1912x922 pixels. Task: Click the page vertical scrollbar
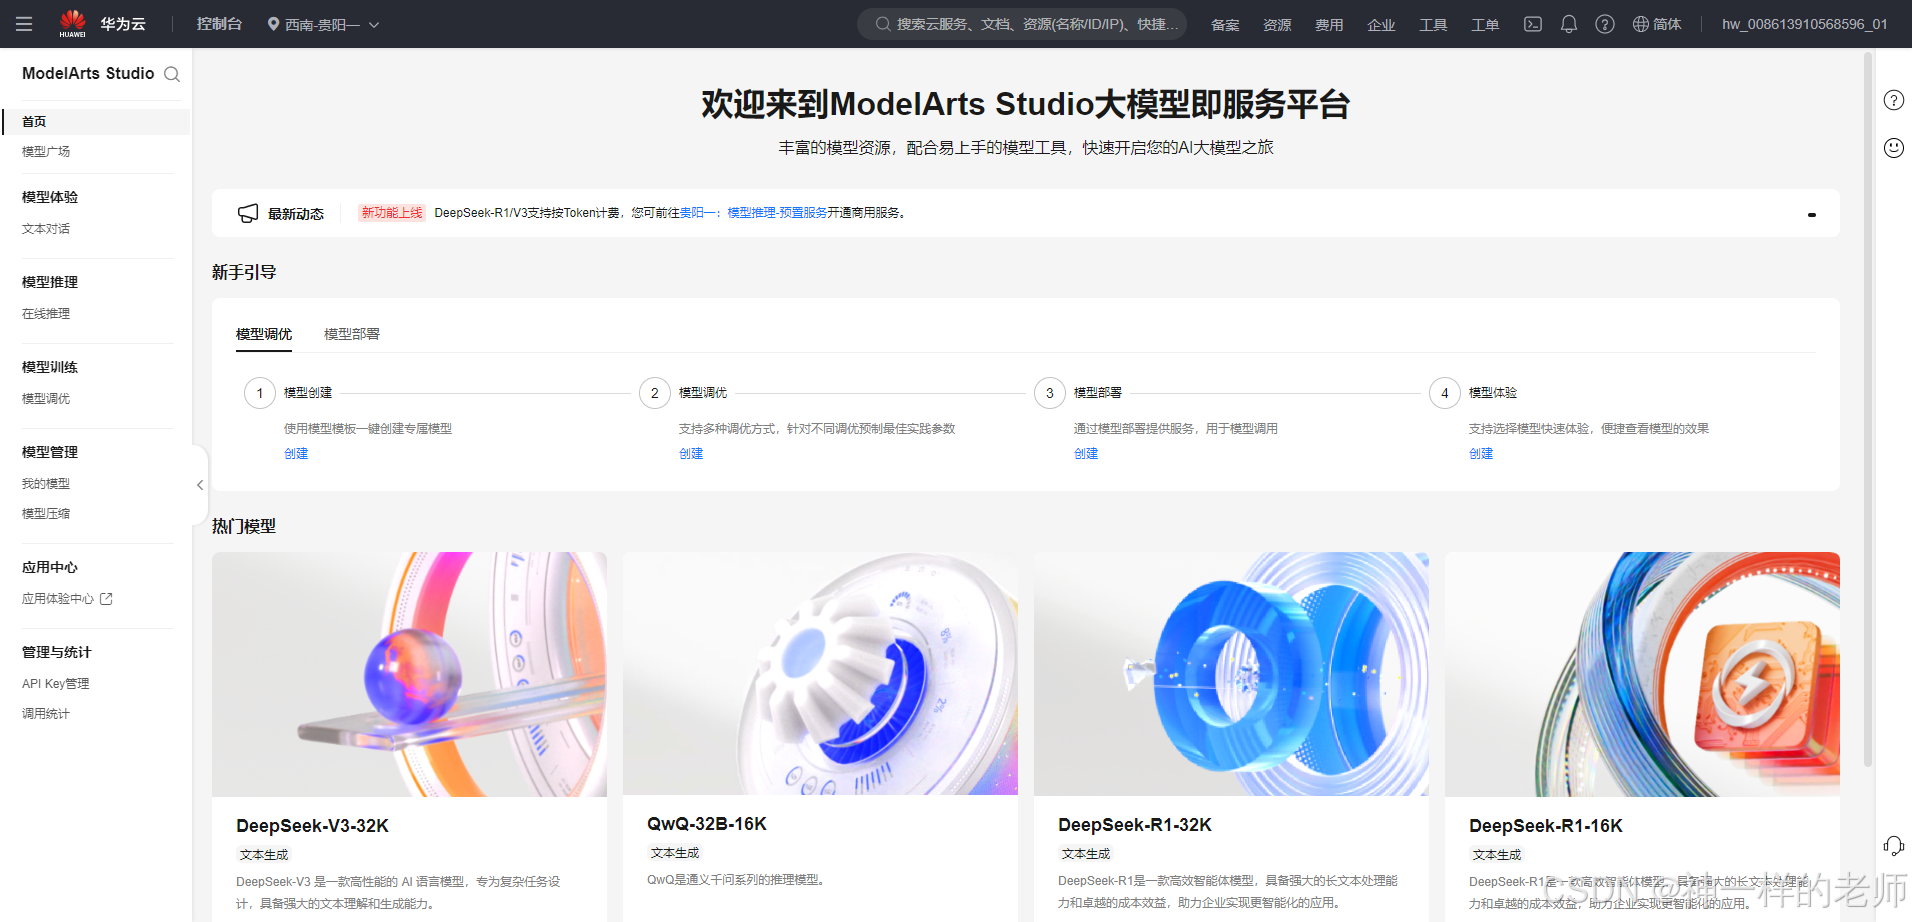[x=1868, y=410]
